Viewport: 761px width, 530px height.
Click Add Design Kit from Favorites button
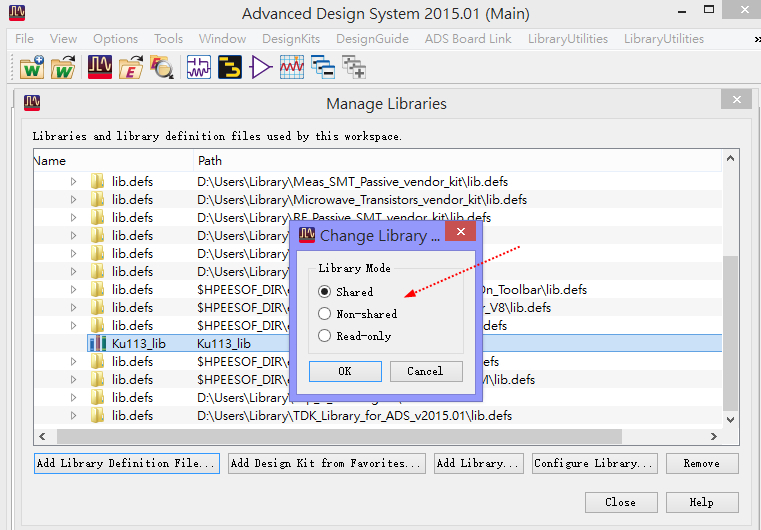tap(327, 464)
